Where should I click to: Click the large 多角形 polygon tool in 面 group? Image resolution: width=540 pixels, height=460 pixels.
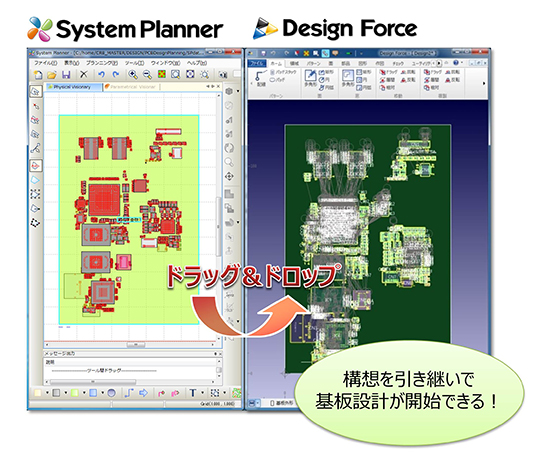pos(310,79)
